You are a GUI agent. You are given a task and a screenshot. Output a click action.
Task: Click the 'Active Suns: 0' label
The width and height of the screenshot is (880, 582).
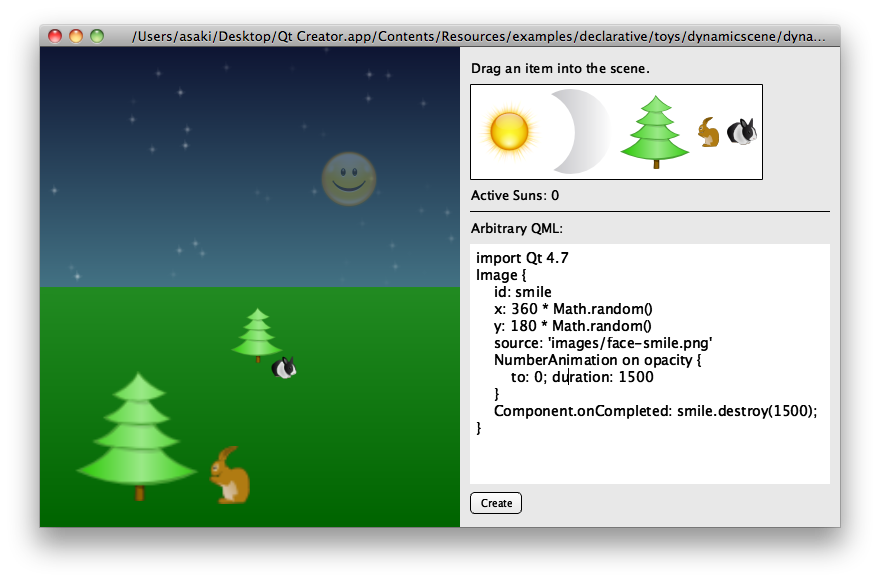[x=515, y=196]
